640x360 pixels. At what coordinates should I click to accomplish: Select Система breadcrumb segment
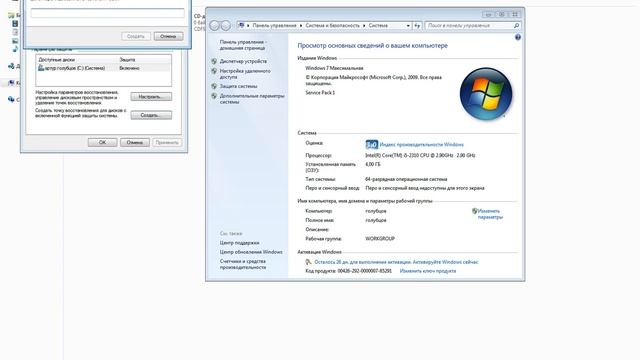[378, 25]
